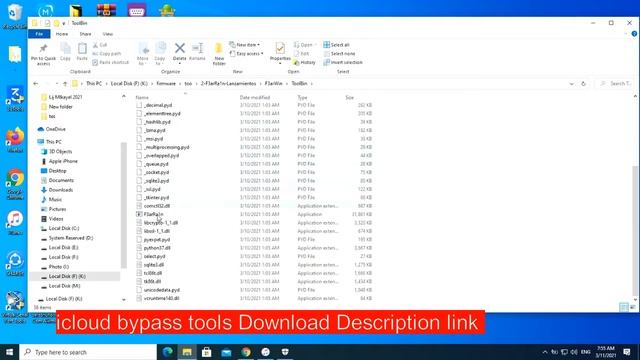Sort by Date modified column header
Image resolution: width=640 pixels, height=360 pixels.
(255, 98)
